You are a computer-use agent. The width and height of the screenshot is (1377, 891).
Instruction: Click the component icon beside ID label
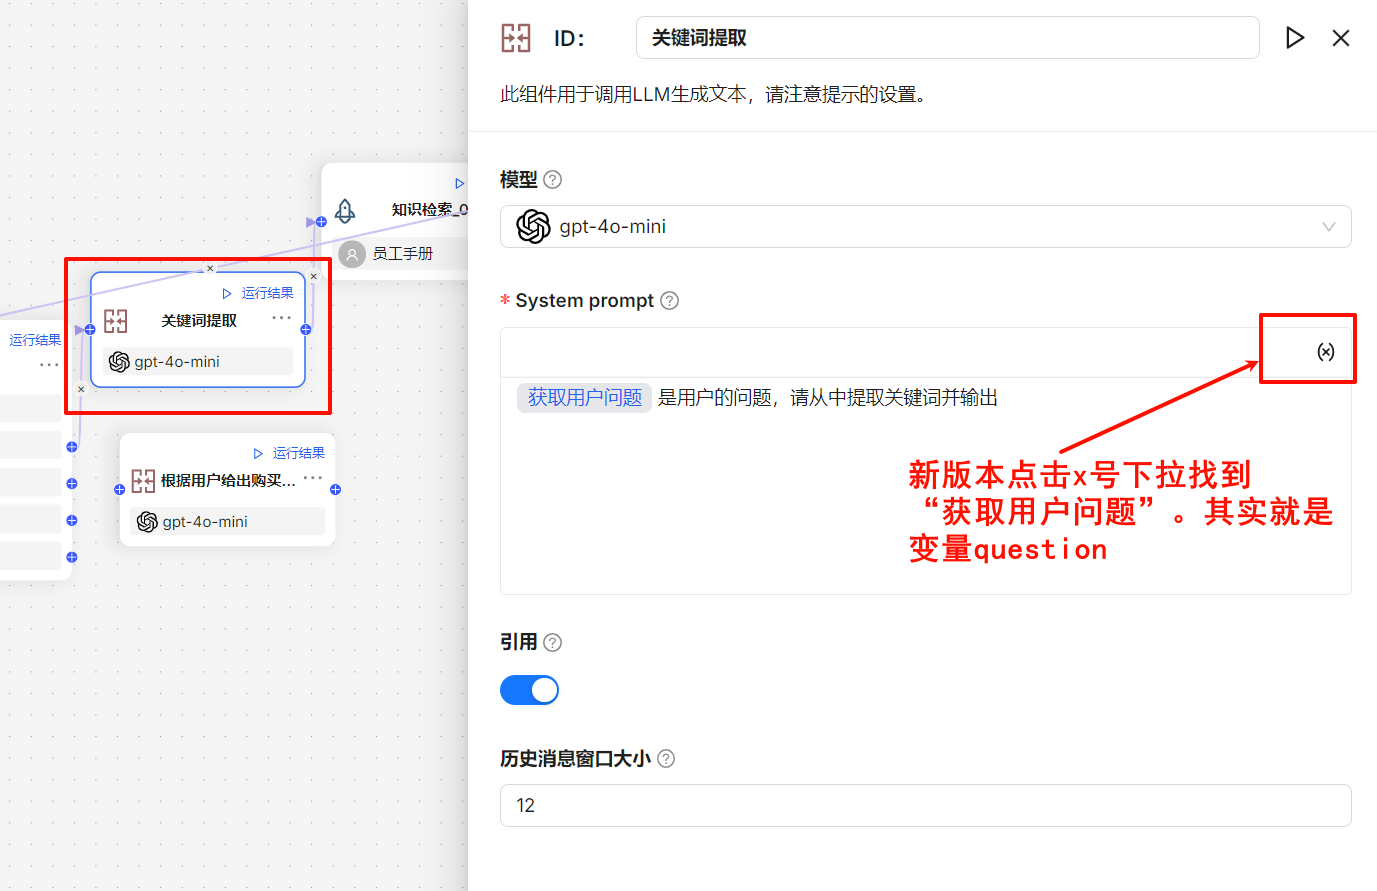click(x=516, y=38)
